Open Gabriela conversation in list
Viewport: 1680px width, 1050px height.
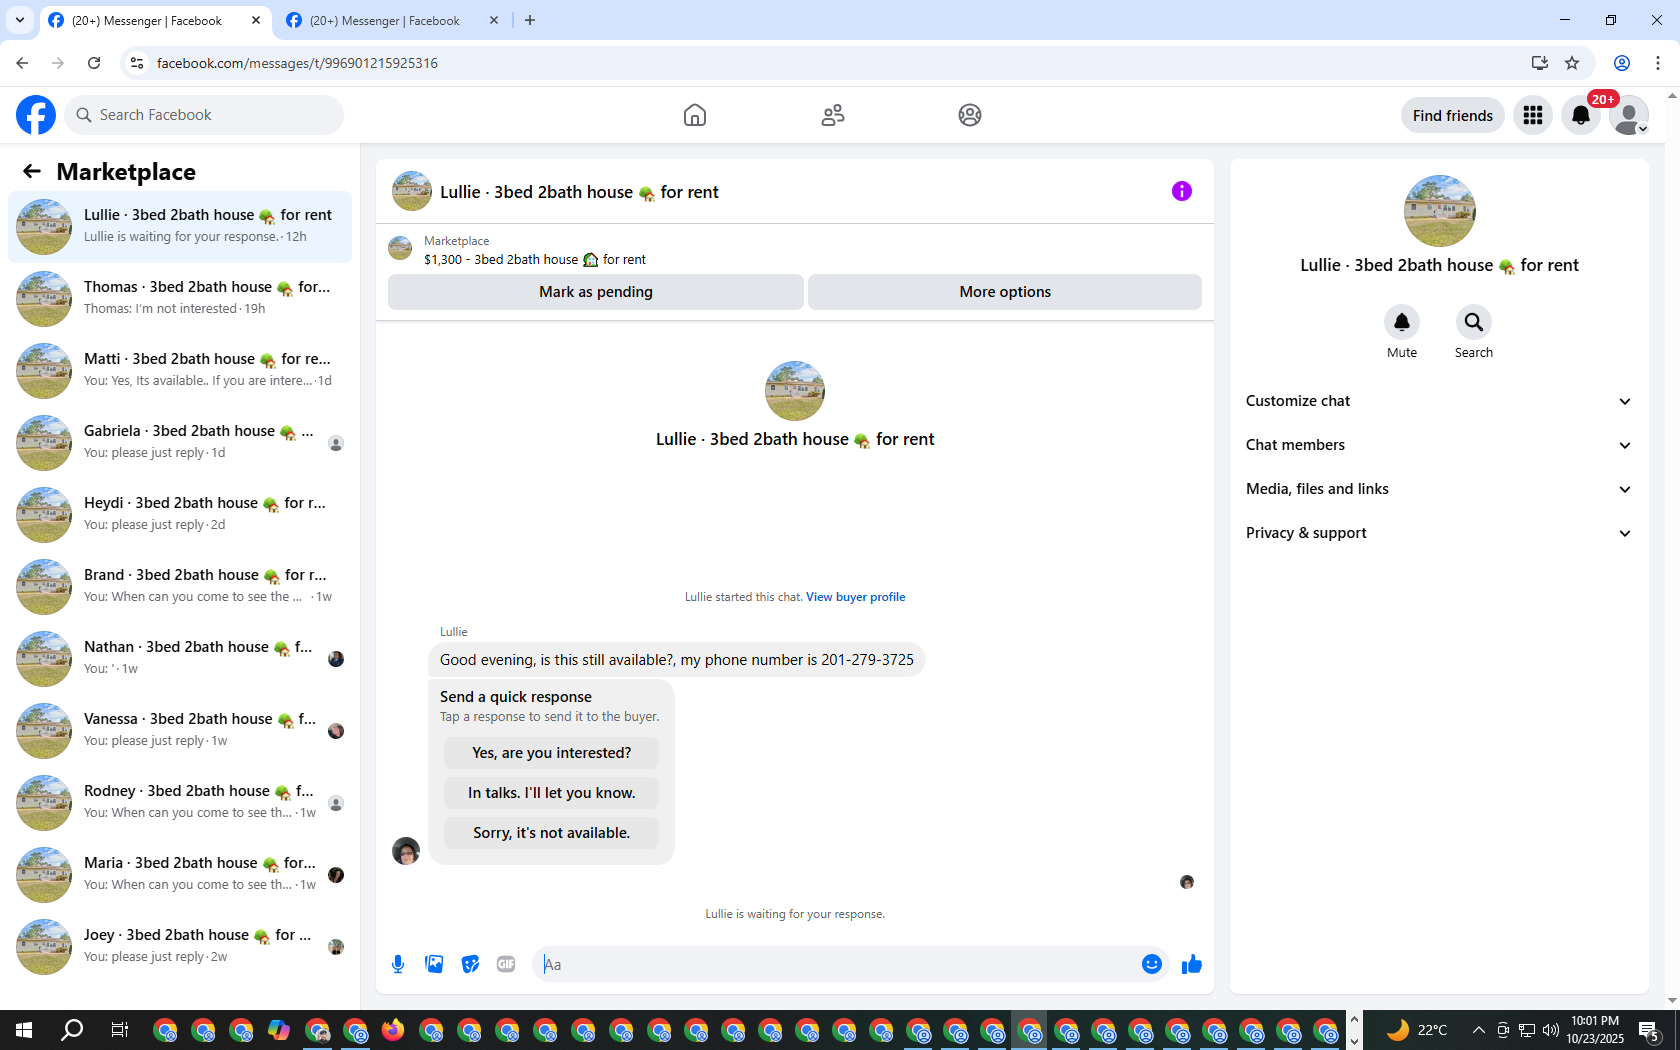(180, 443)
